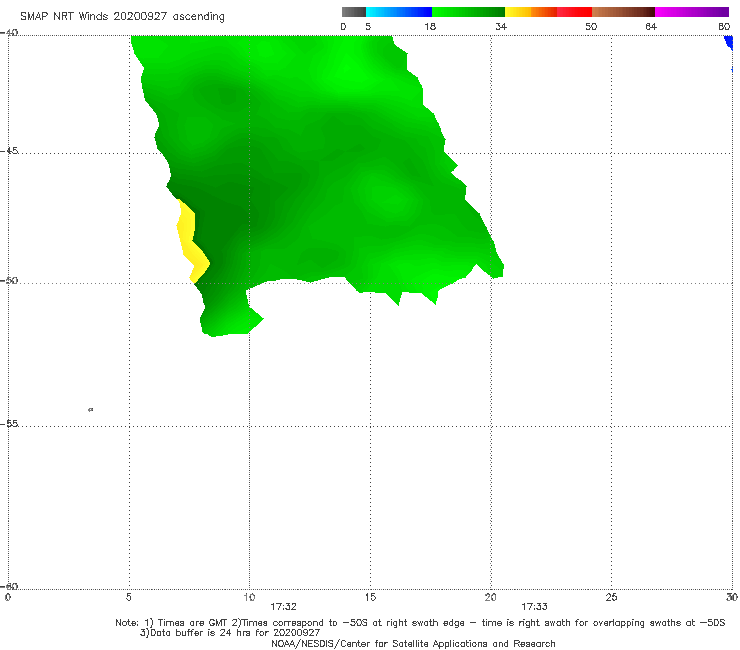Screen dimensions: 740x650
Task: Click the longitude label '20'
Action: (490, 597)
